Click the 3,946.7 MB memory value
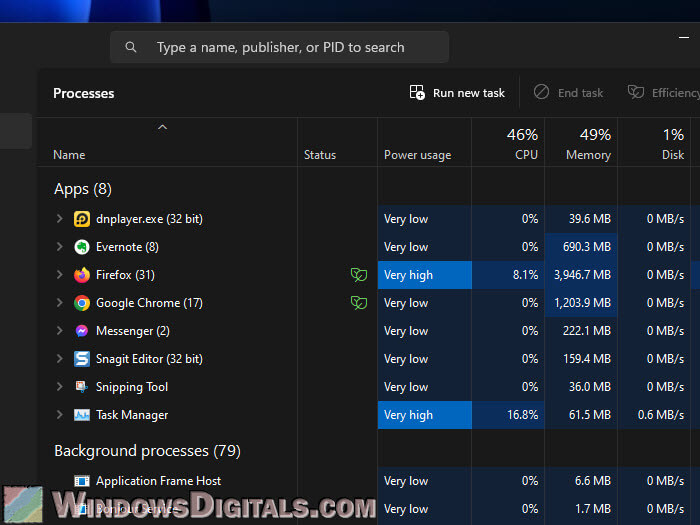 click(582, 275)
